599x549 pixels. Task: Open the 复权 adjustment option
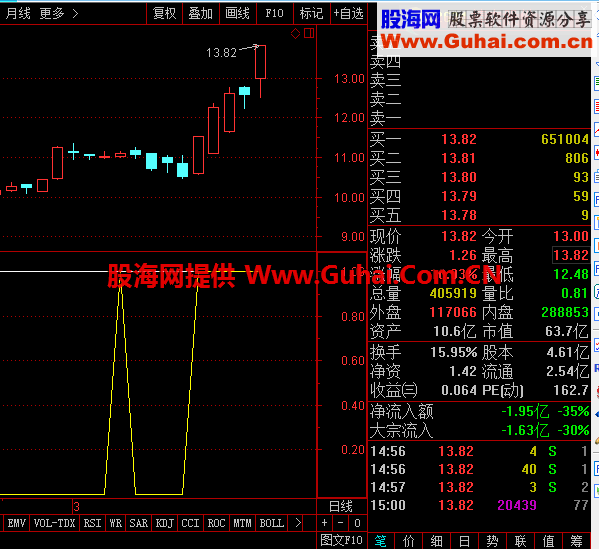click(165, 14)
